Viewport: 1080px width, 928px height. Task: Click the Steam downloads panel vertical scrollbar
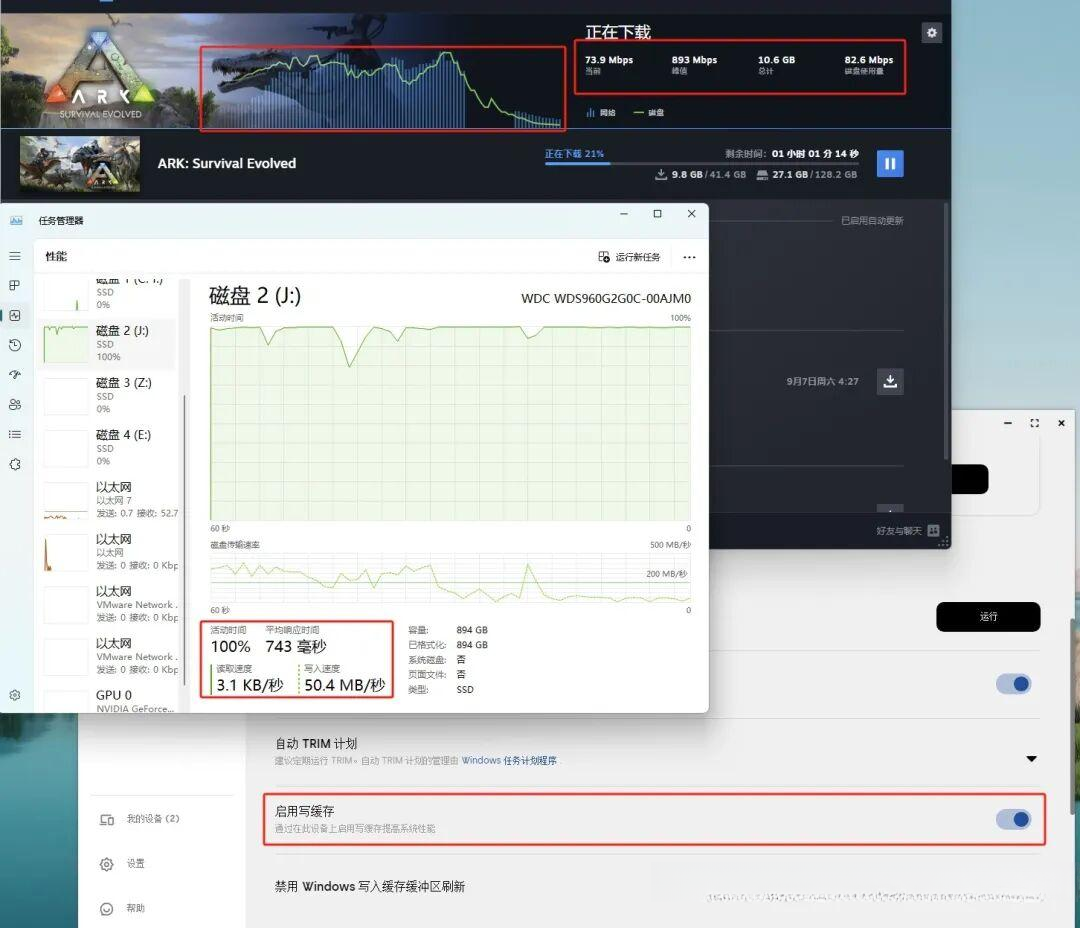point(947,331)
